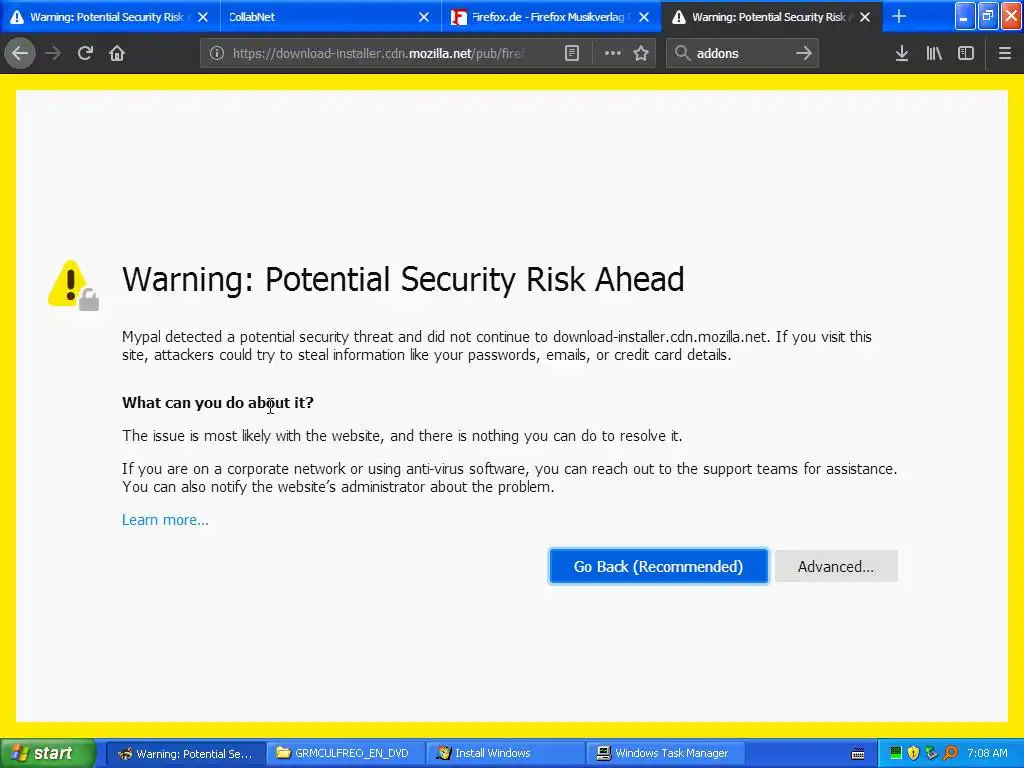Open a new tab with plus

(x=899, y=16)
